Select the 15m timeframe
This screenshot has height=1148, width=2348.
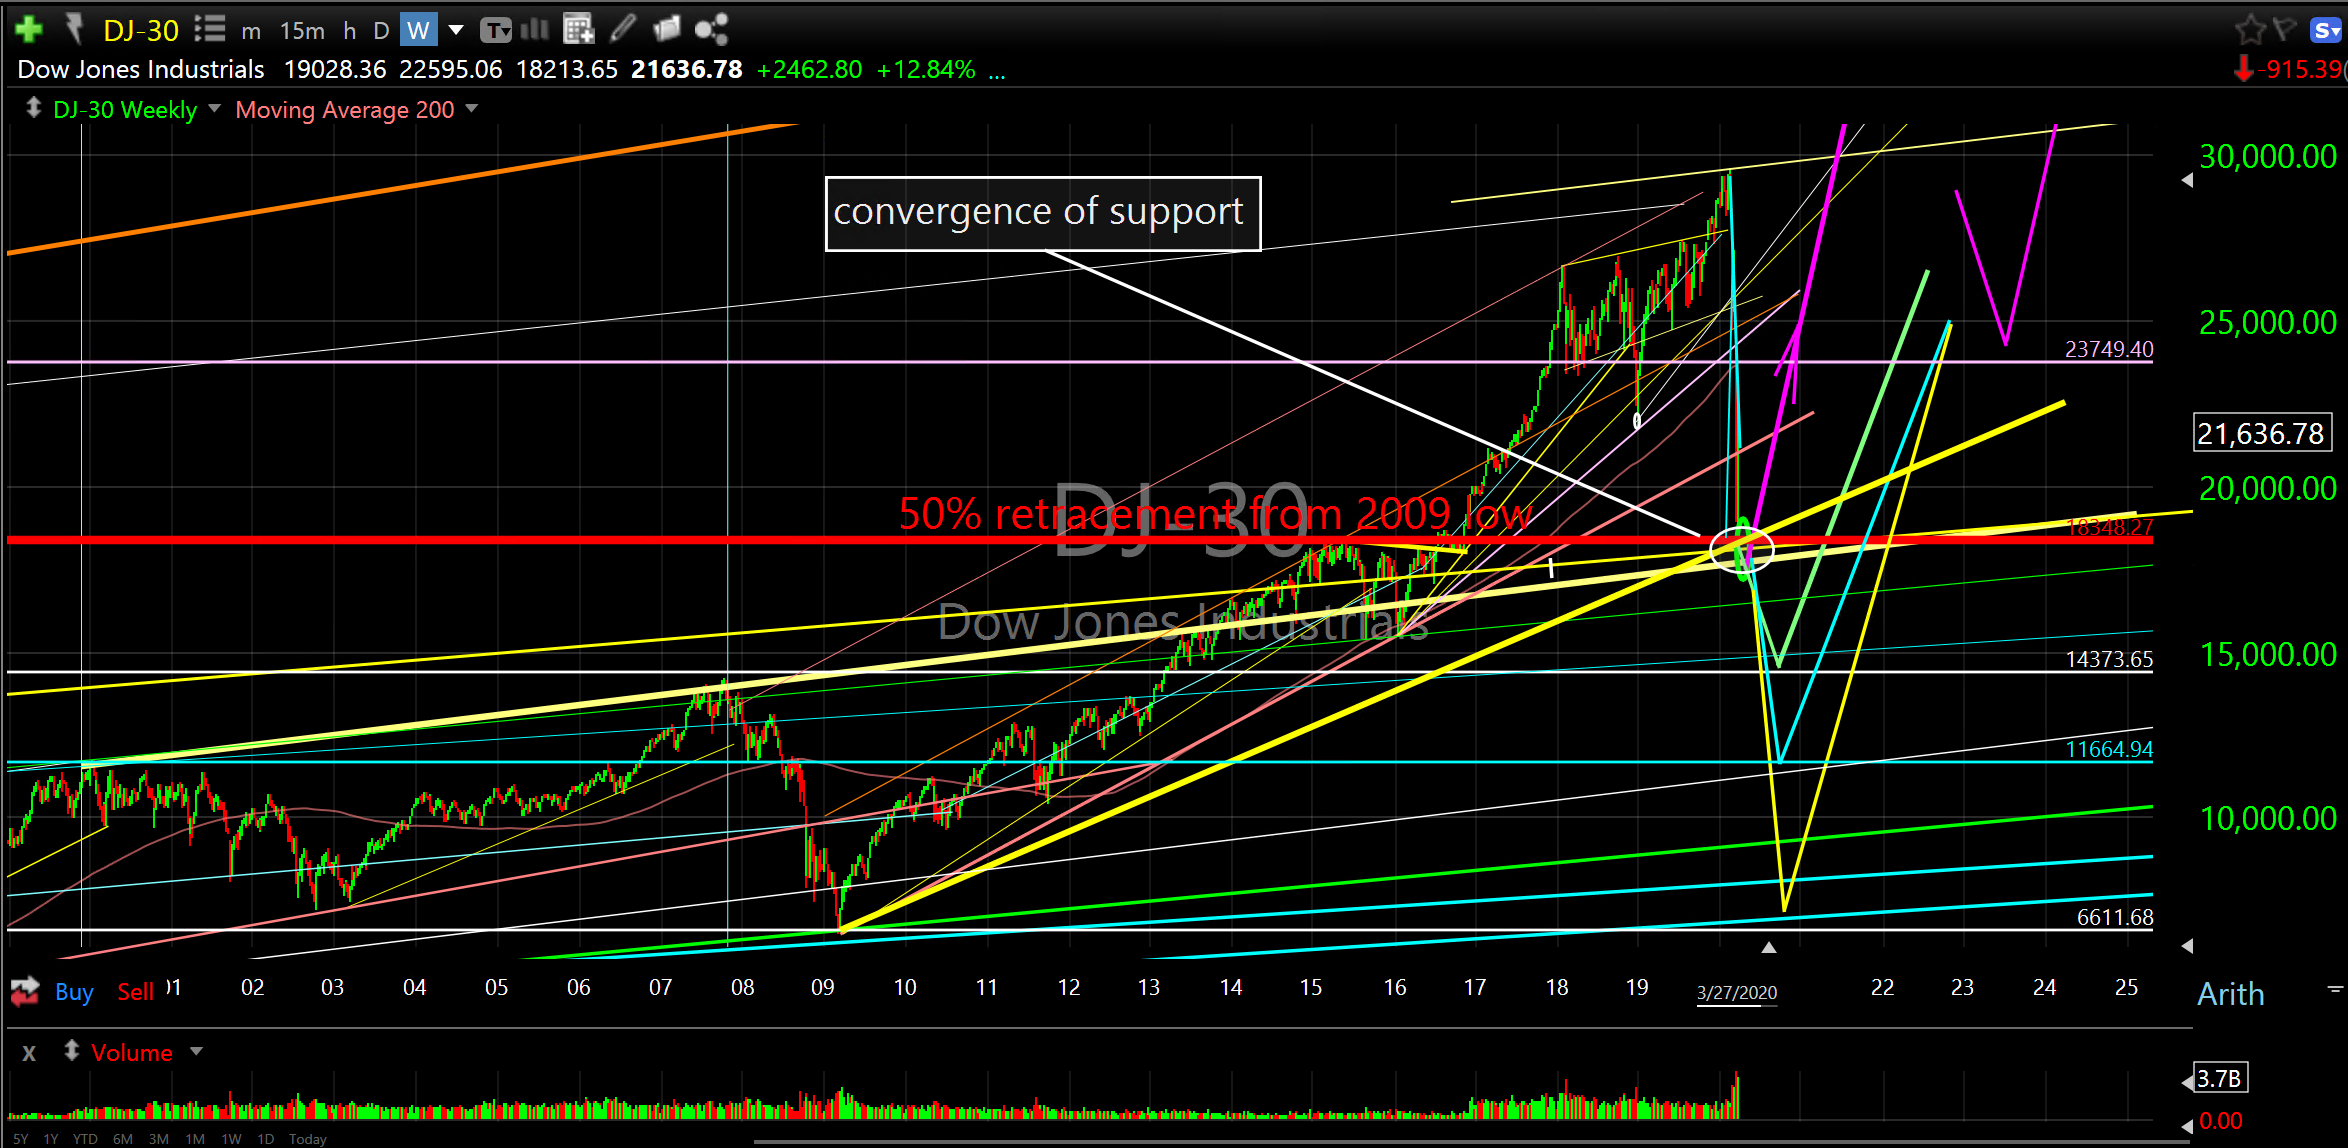302,30
